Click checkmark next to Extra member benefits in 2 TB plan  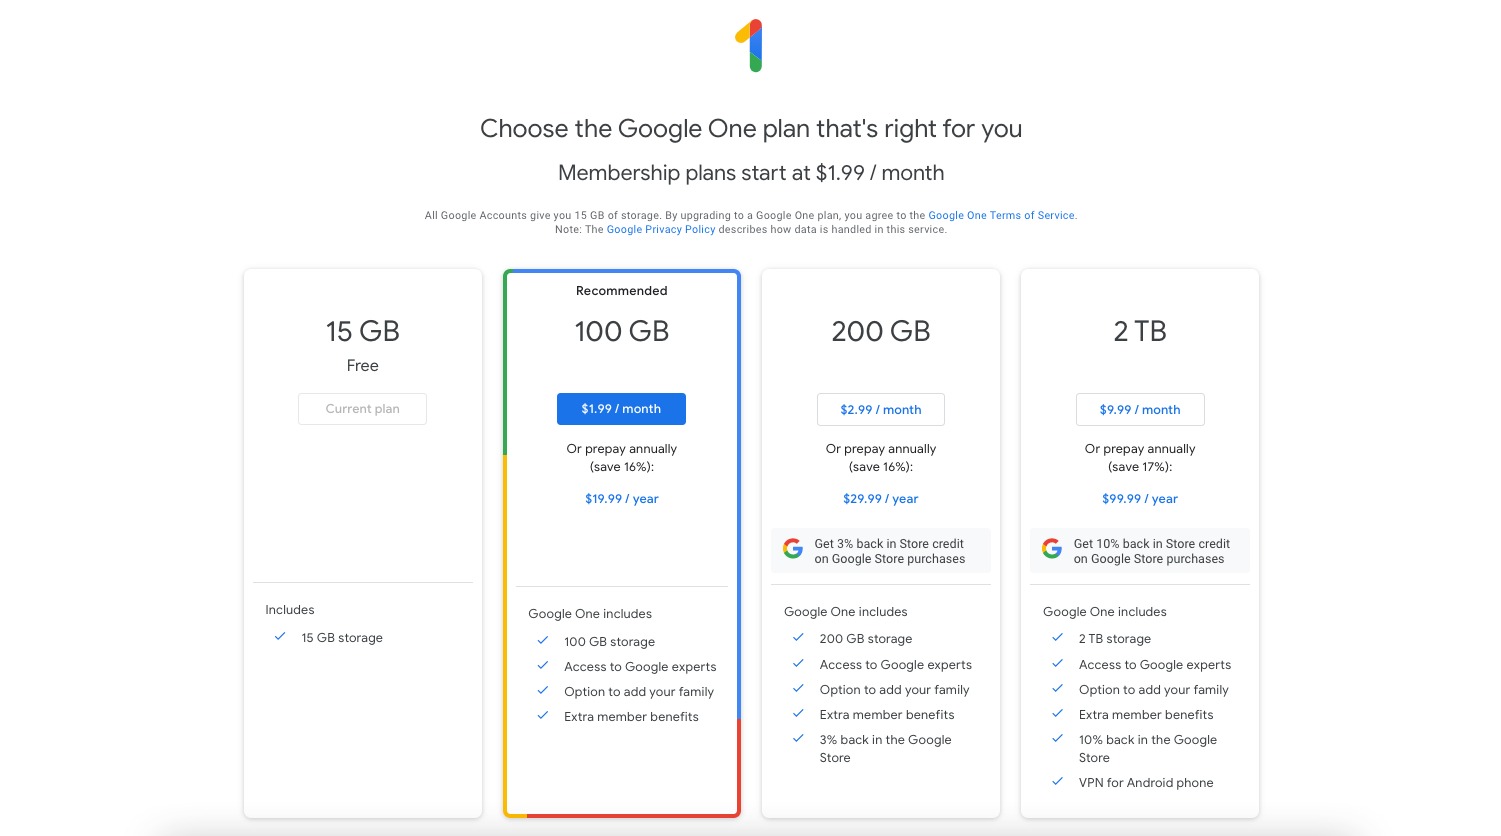coord(1057,713)
